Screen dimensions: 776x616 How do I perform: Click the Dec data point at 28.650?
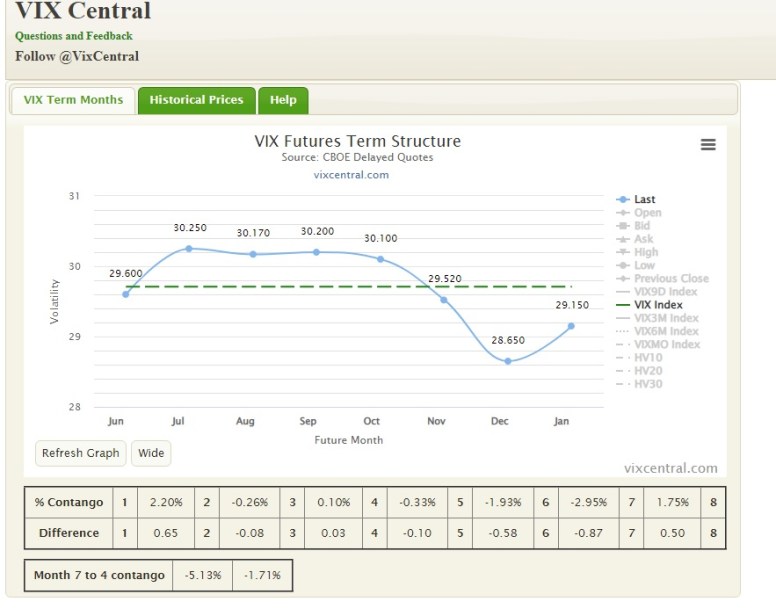tap(508, 361)
